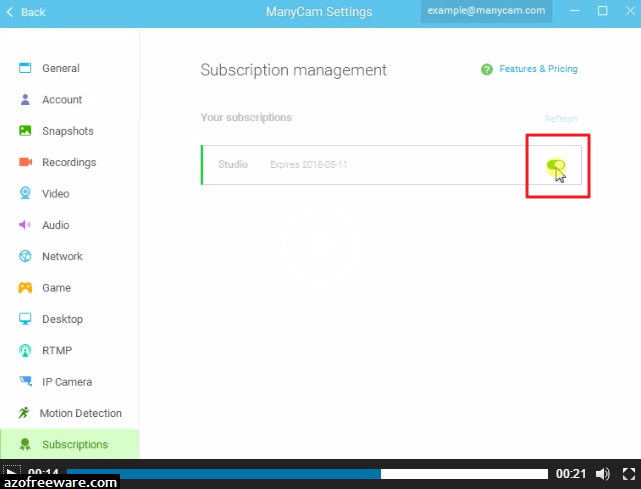The height and width of the screenshot is (489, 641).
Task: Click the Recordings camcorder icon
Action: (25, 162)
